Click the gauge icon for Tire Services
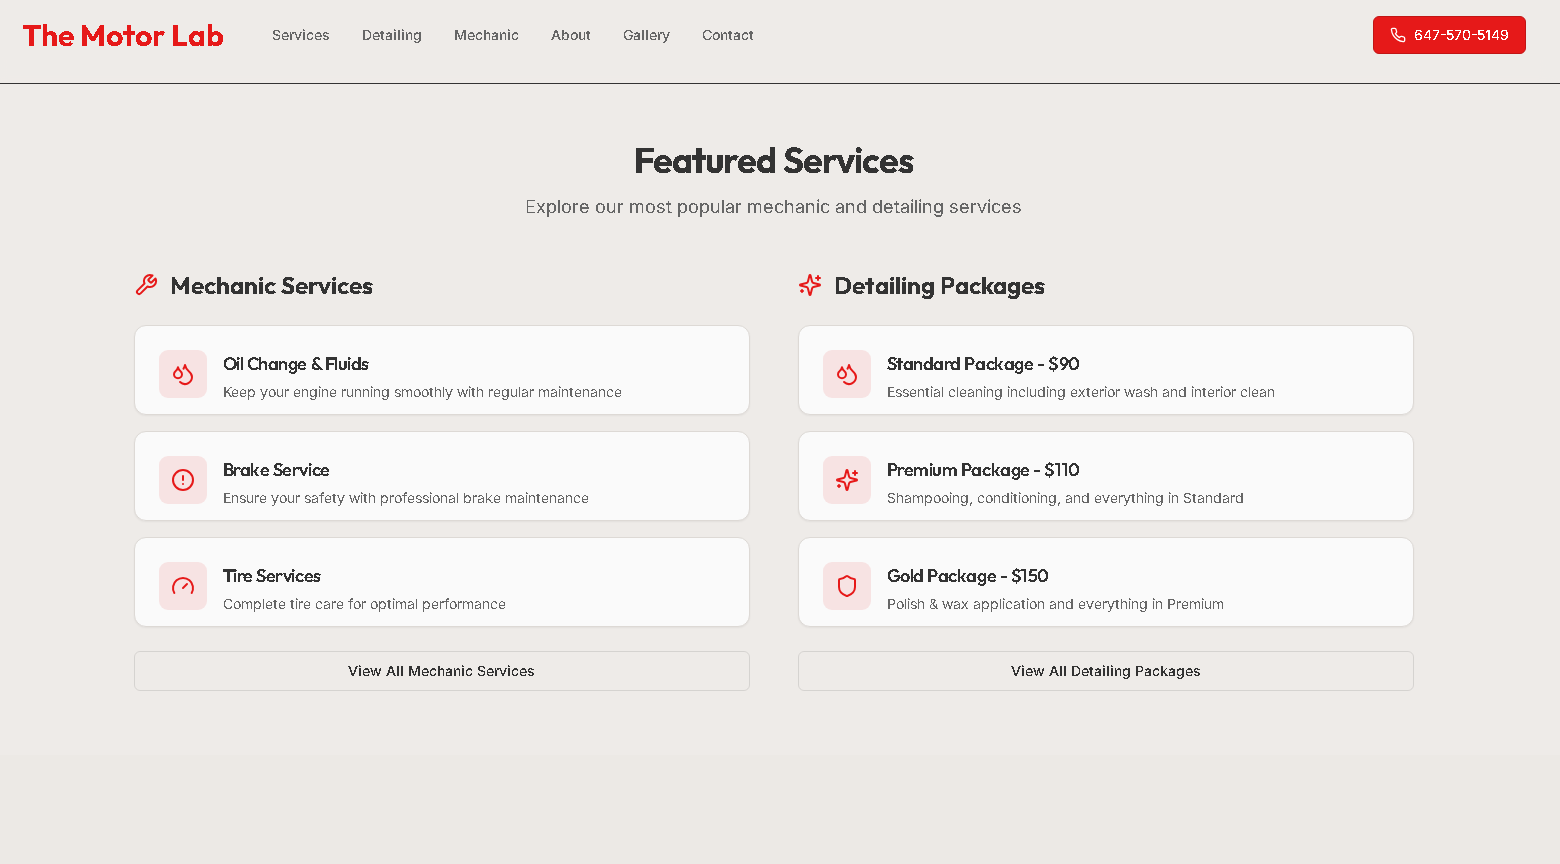1560x864 pixels. click(x=183, y=586)
